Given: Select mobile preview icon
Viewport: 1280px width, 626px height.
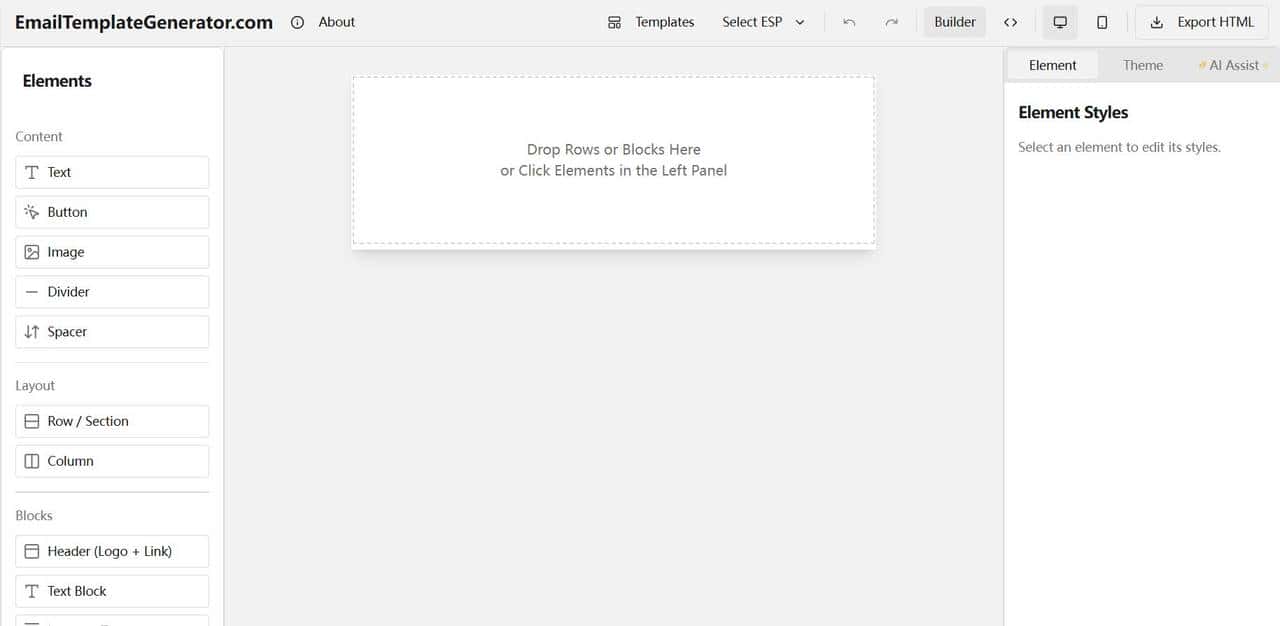Looking at the screenshot, I should pyautogui.click(x=1102, y=22).
